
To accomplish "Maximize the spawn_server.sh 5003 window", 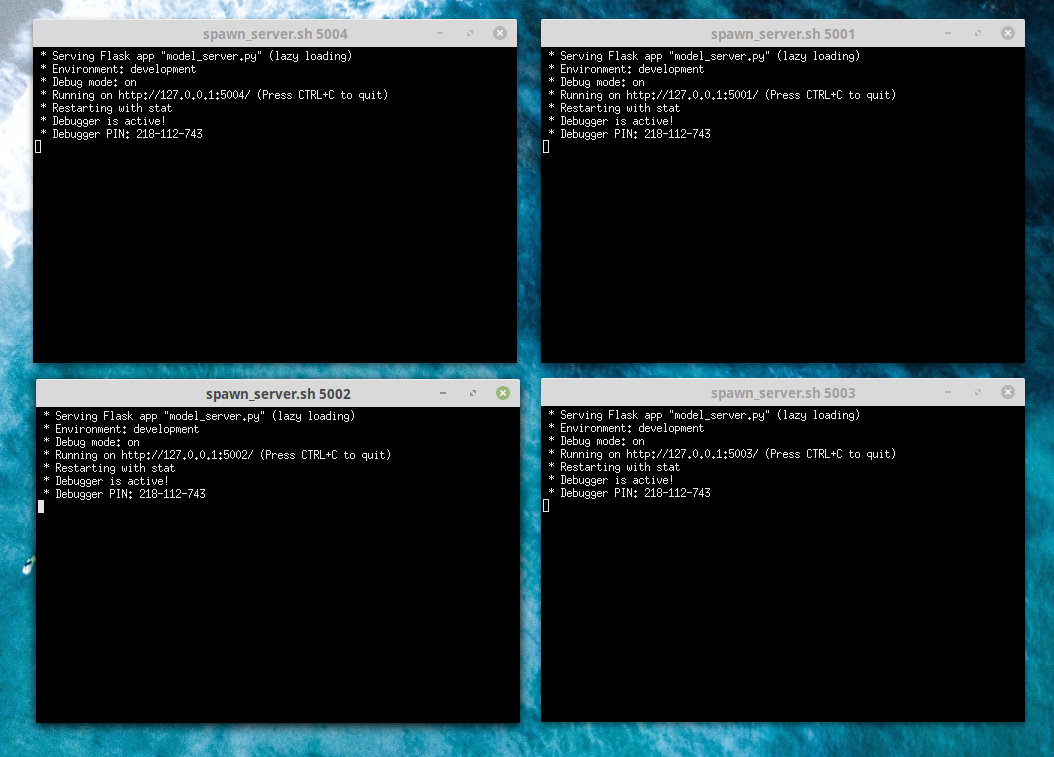I will [x=977, y=392].
